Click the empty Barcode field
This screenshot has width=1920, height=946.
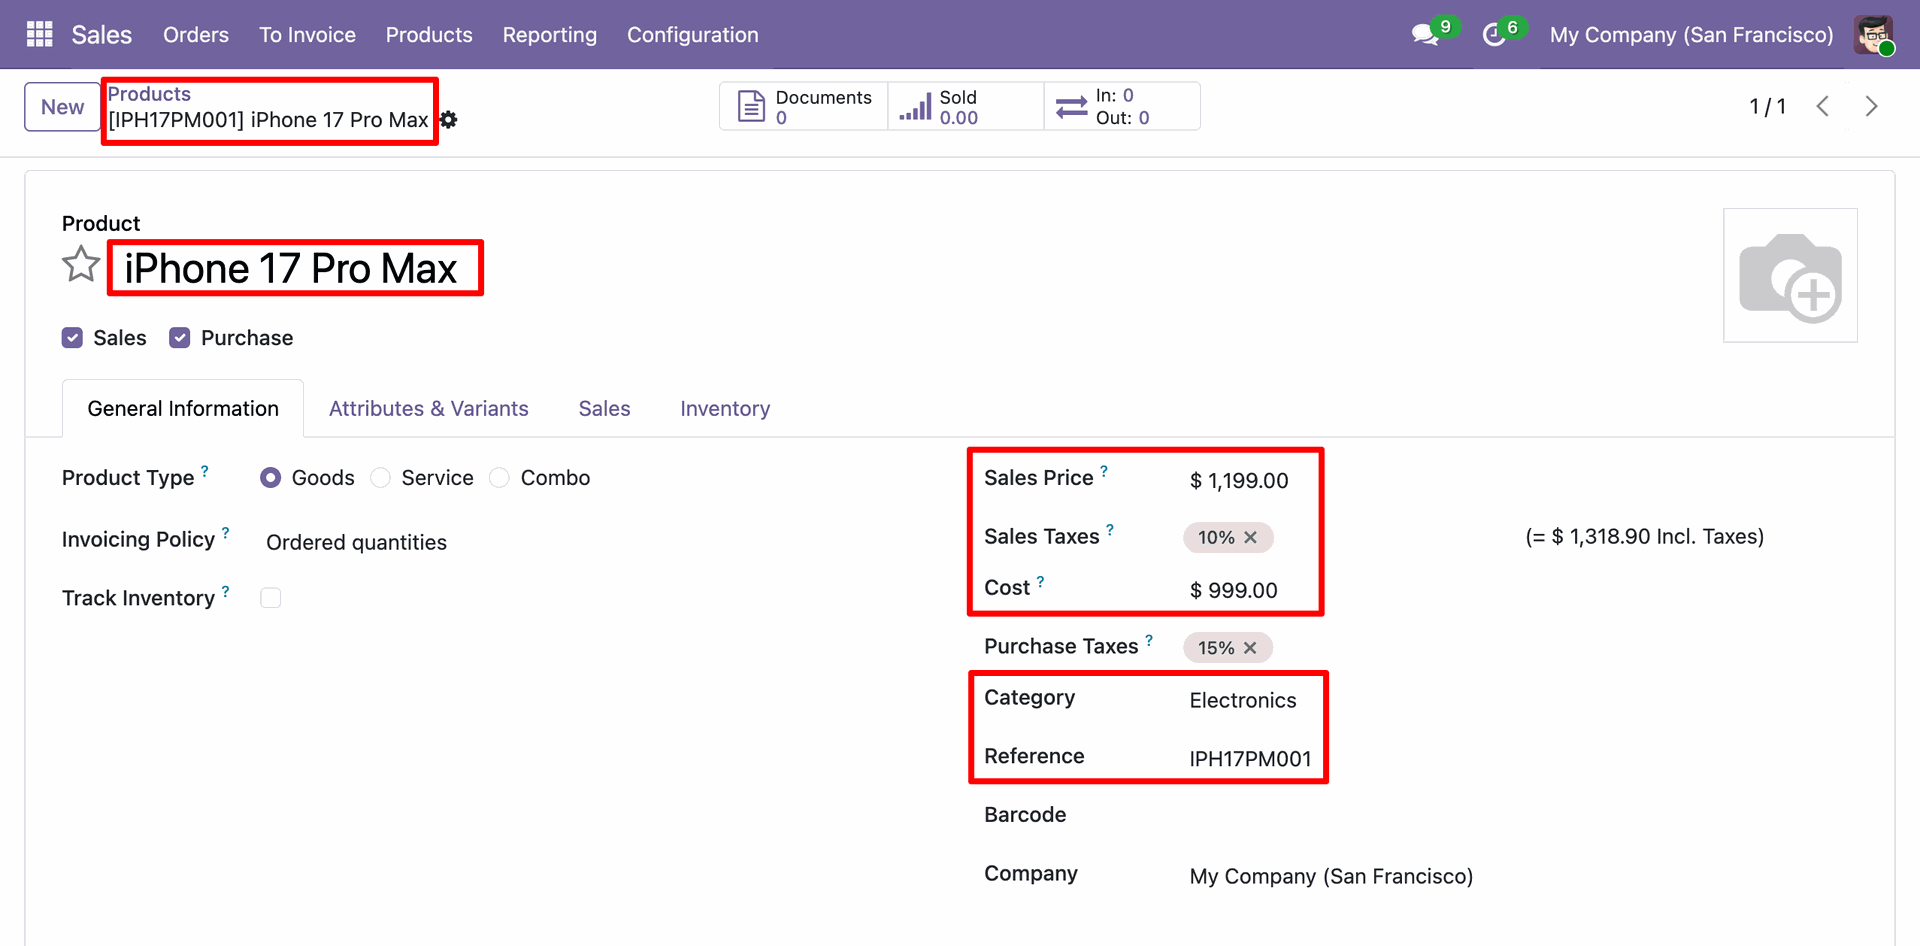coord(1520,817)
